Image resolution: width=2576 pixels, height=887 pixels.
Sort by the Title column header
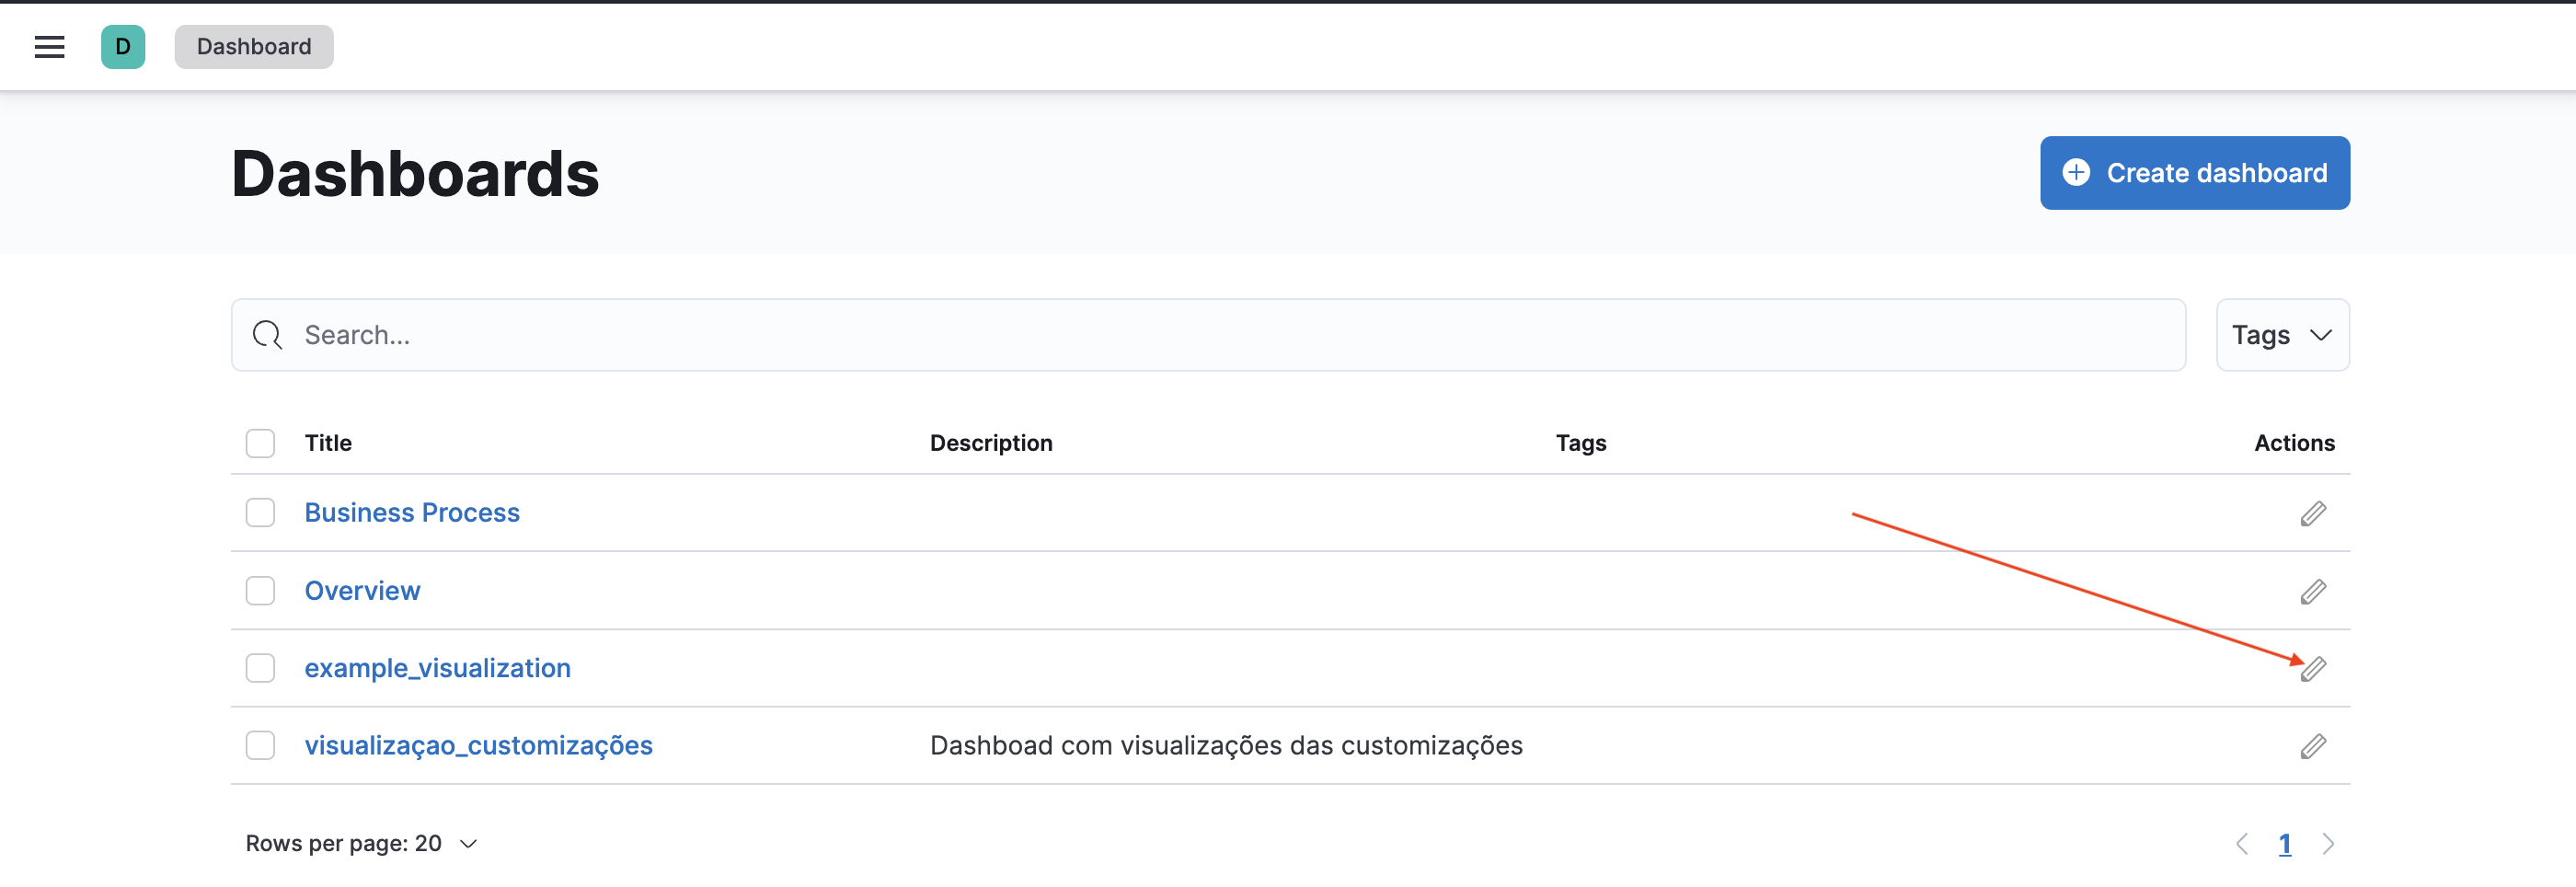(x=328, y=443)
